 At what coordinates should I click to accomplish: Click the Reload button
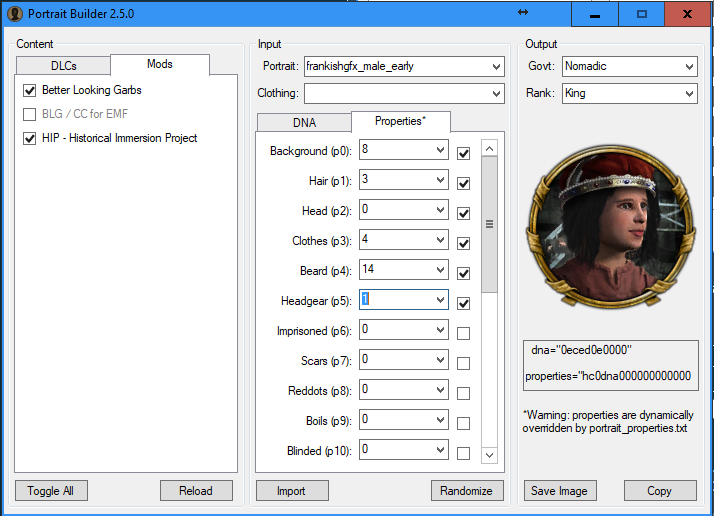[196, 490]
